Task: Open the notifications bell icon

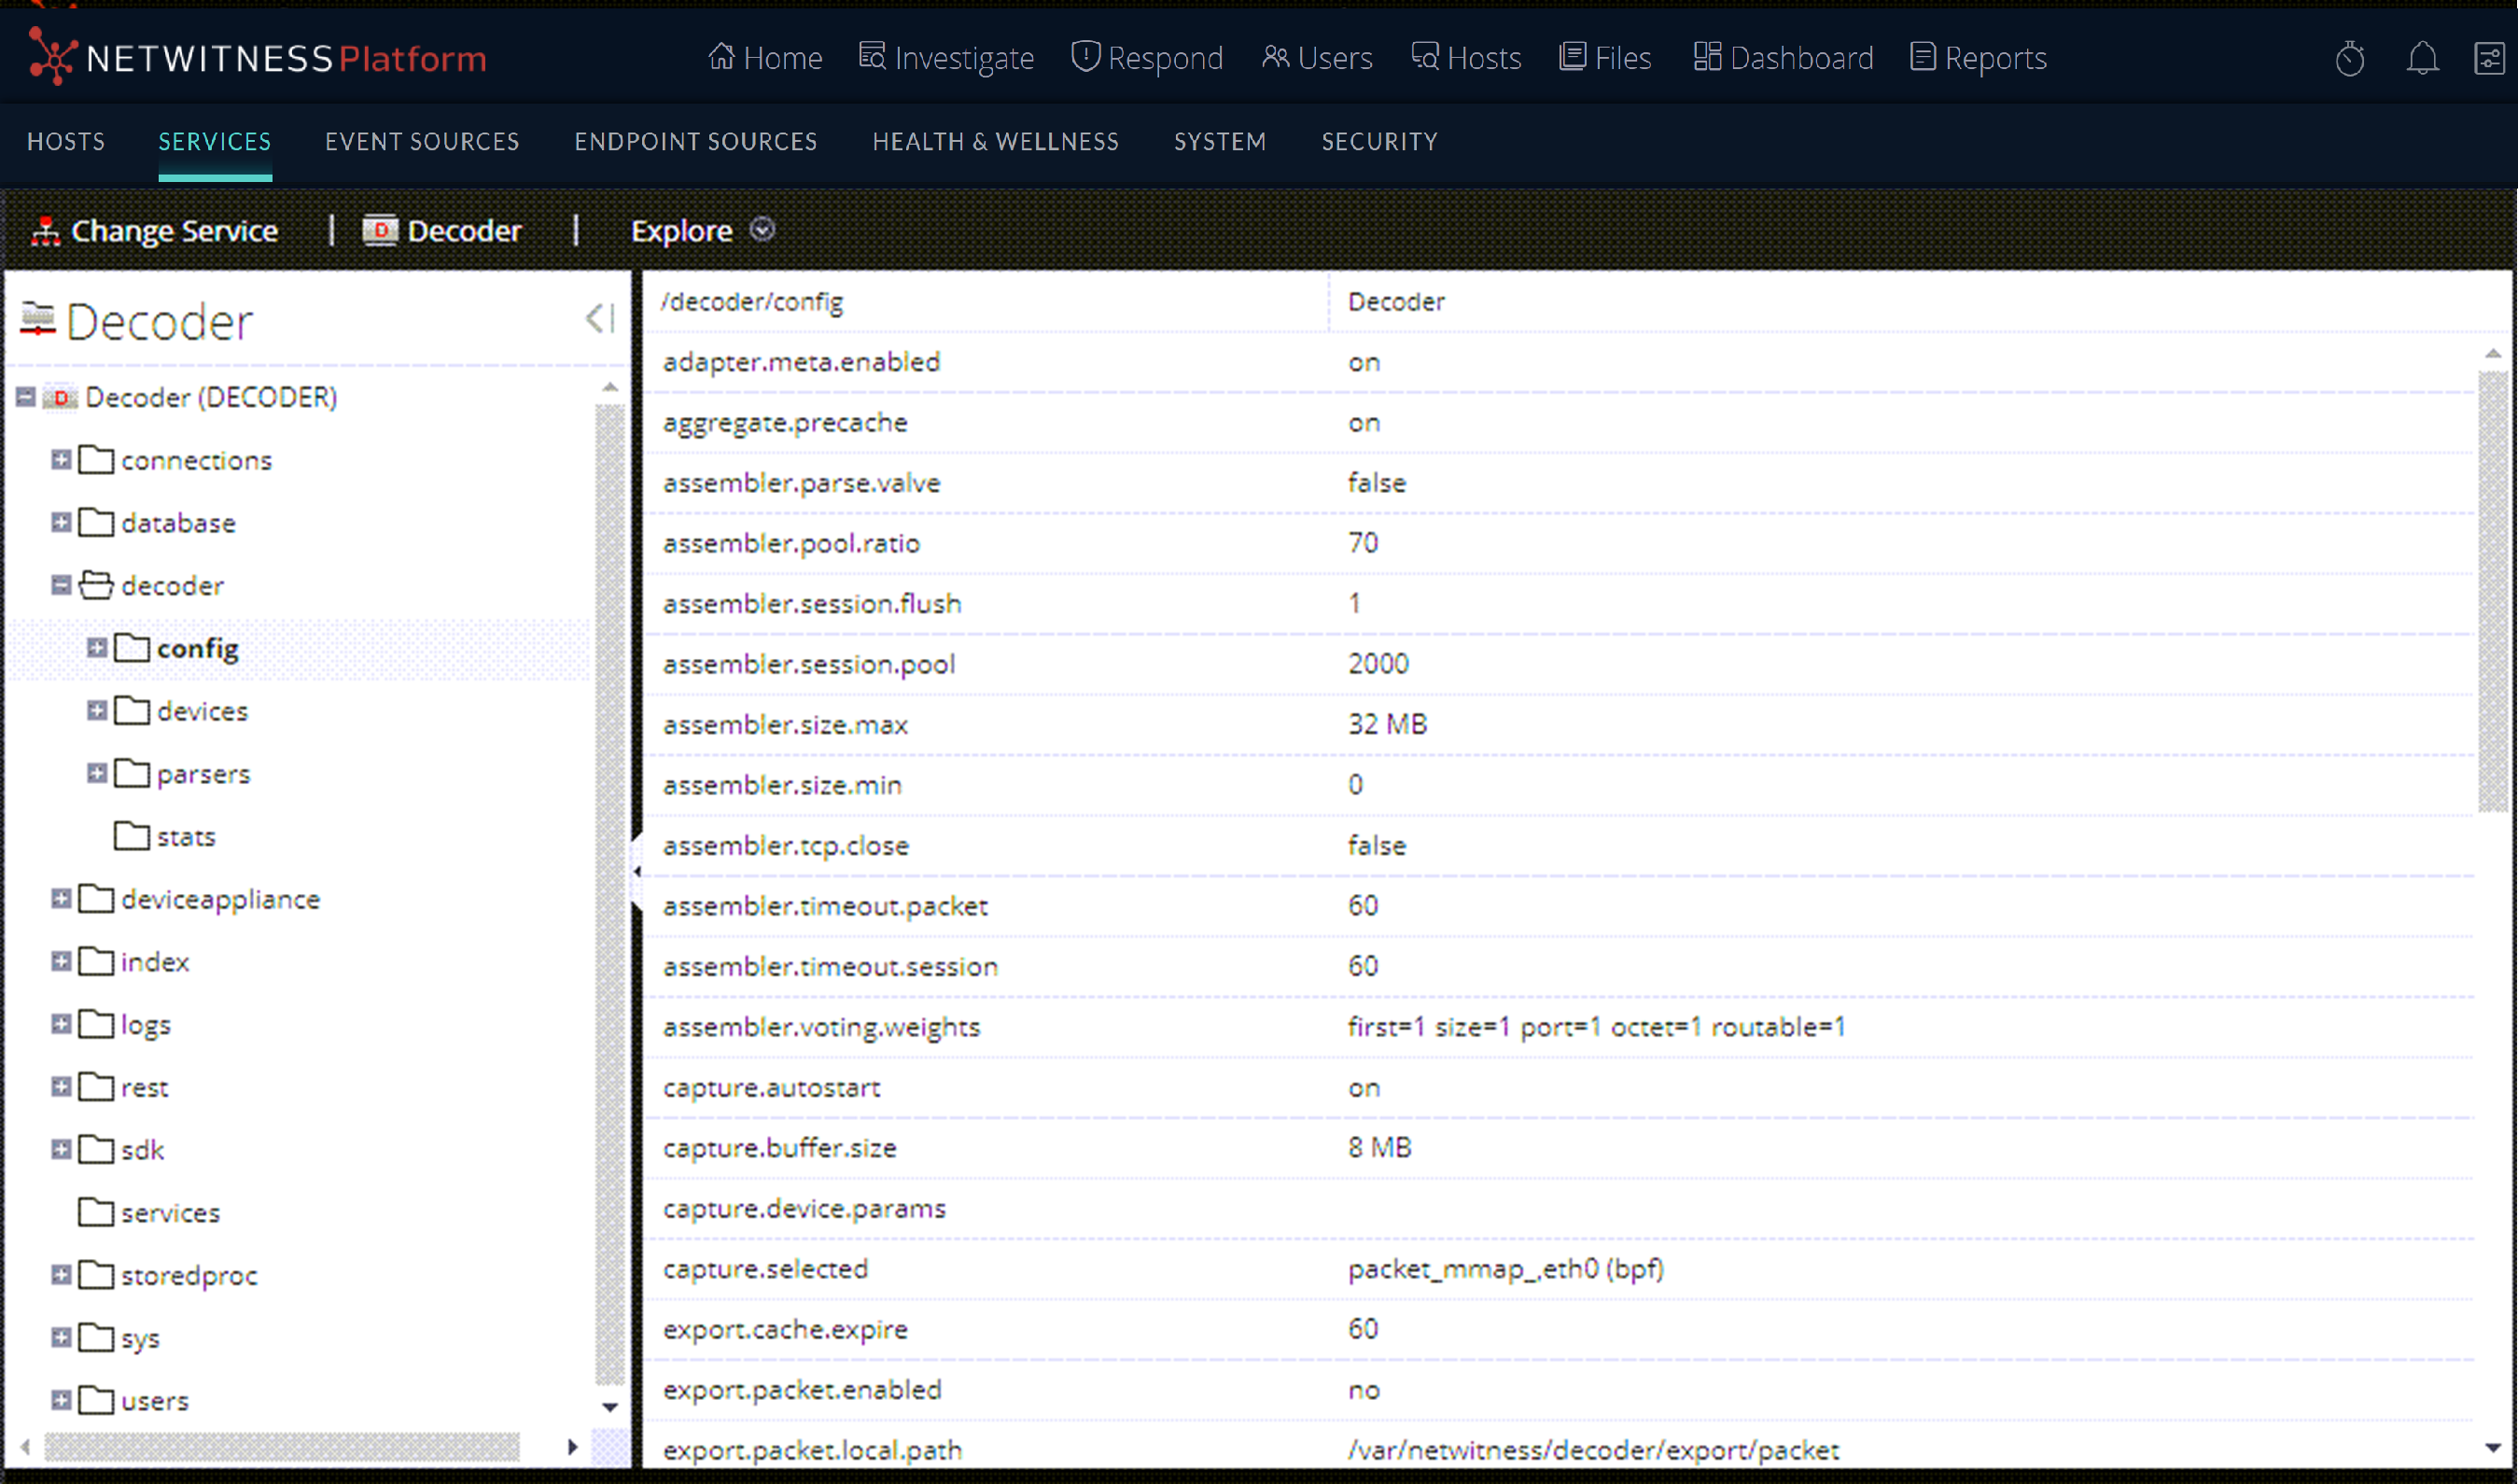Action: click(2422, 58)
